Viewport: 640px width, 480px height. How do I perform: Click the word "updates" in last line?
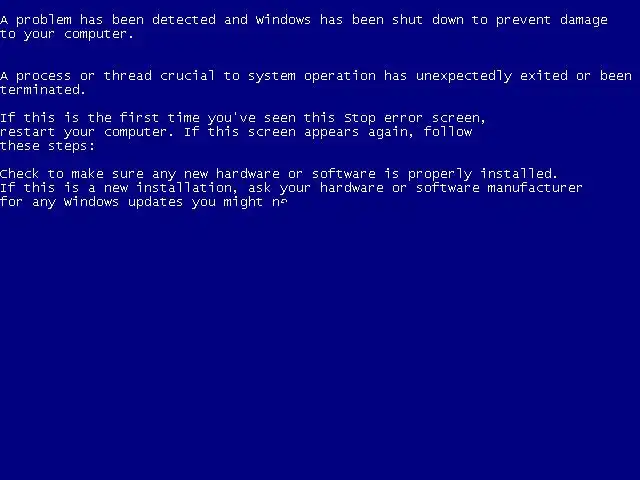[155, 203]
